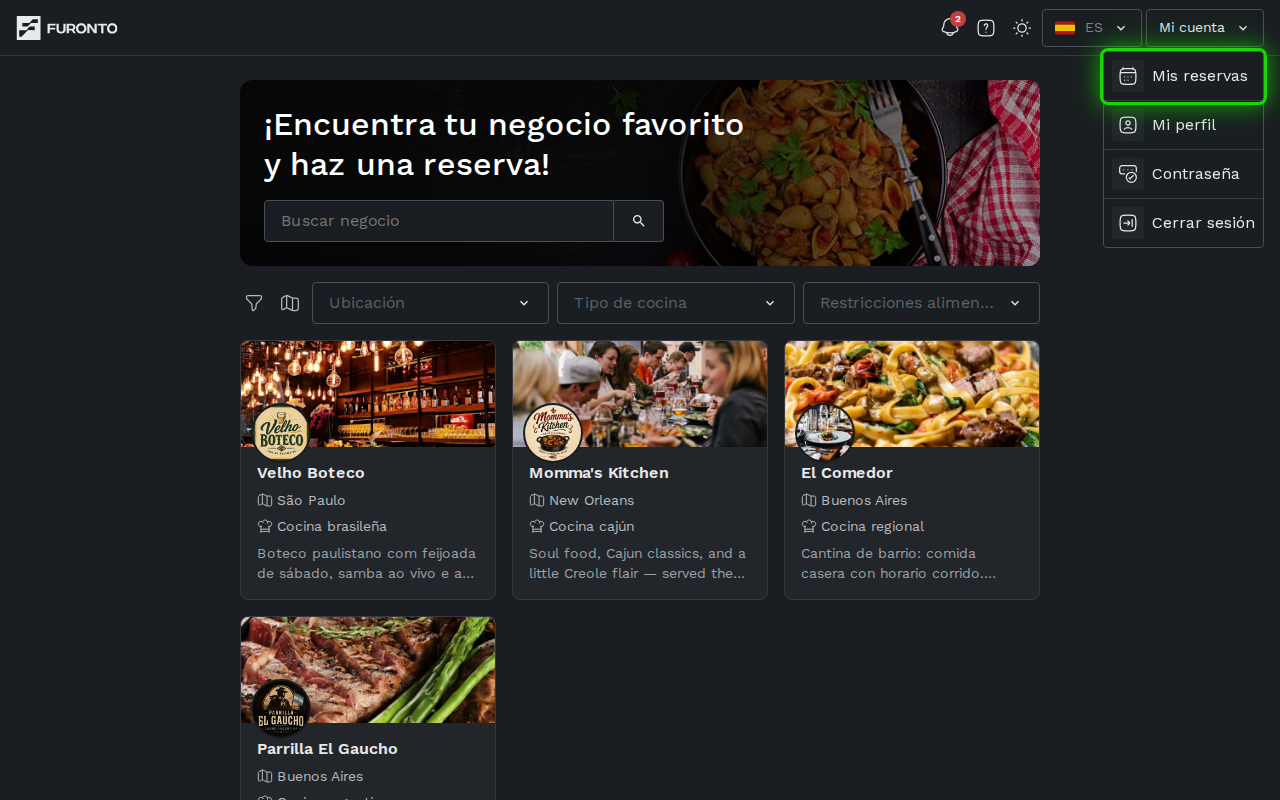Expand the Restricciones alimentarias dropdown
Screen dimensions: 1280x800
(921, 303)
